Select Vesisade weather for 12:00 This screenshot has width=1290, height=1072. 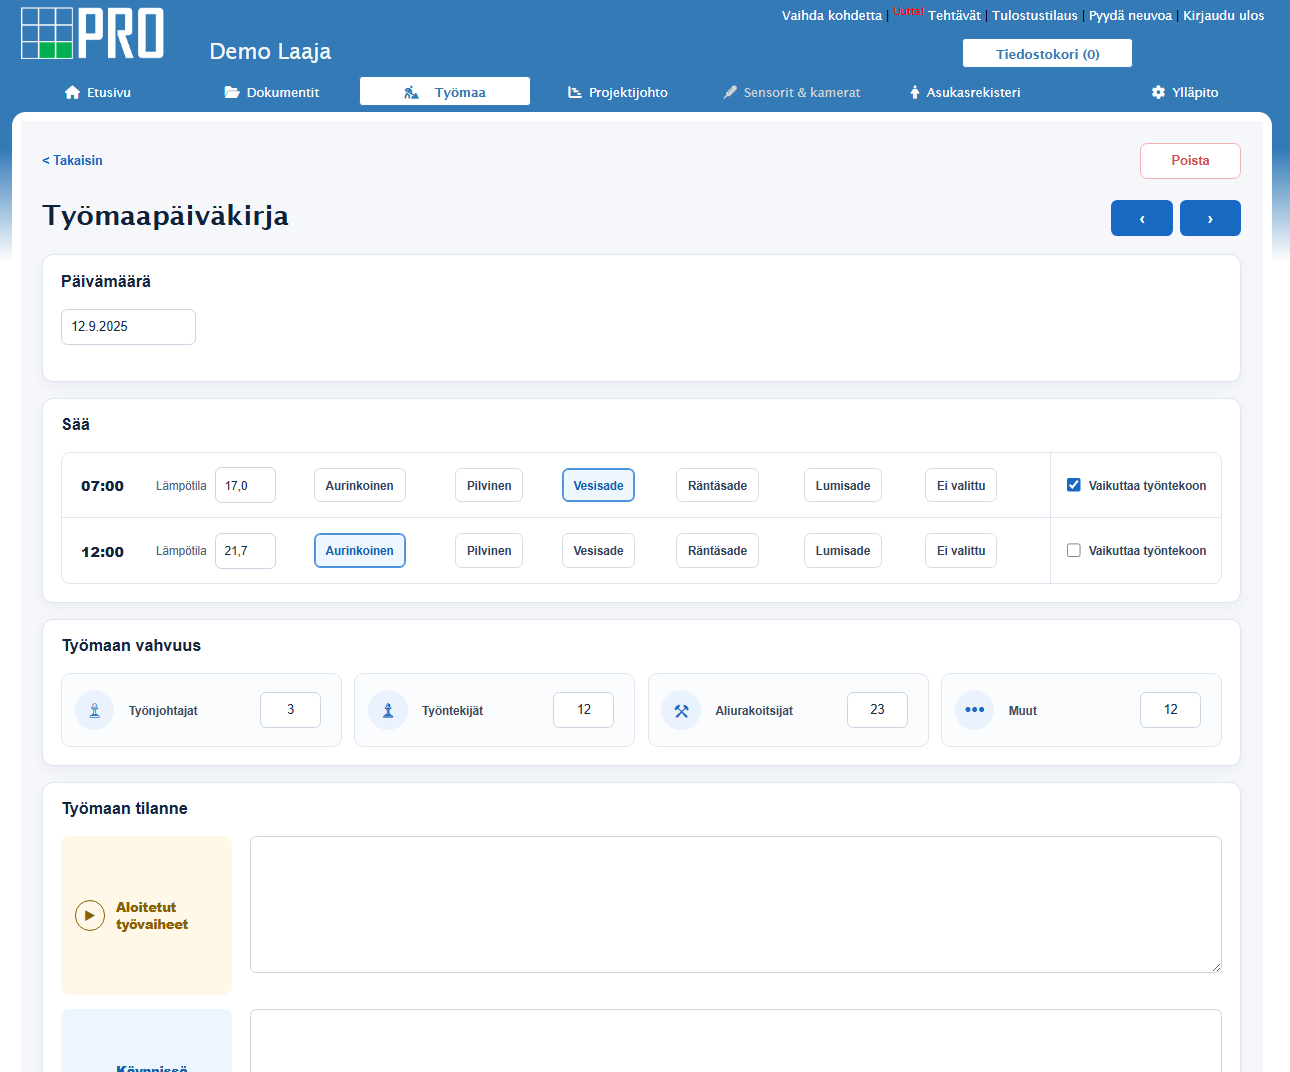[x=598, y=550]
